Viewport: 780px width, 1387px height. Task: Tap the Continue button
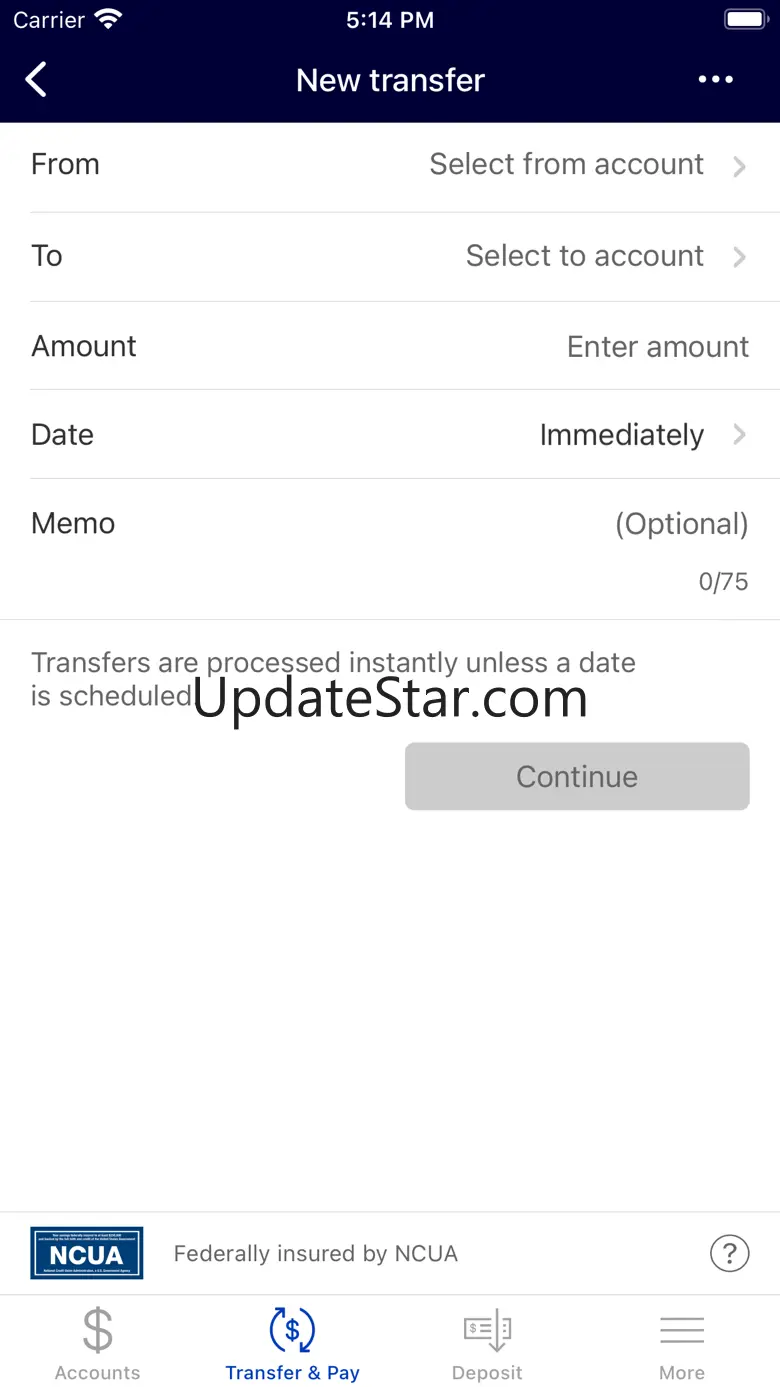click(x=577, y=776)
